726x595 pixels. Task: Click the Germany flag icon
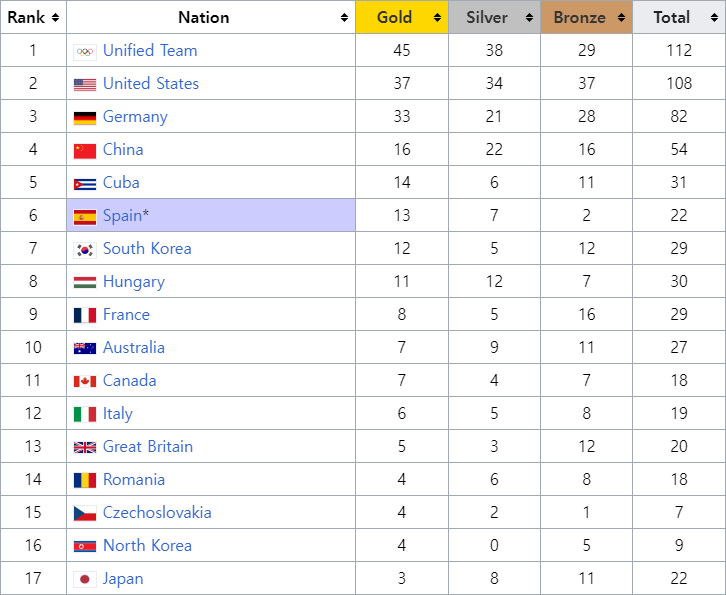click(x=85, y=117)
